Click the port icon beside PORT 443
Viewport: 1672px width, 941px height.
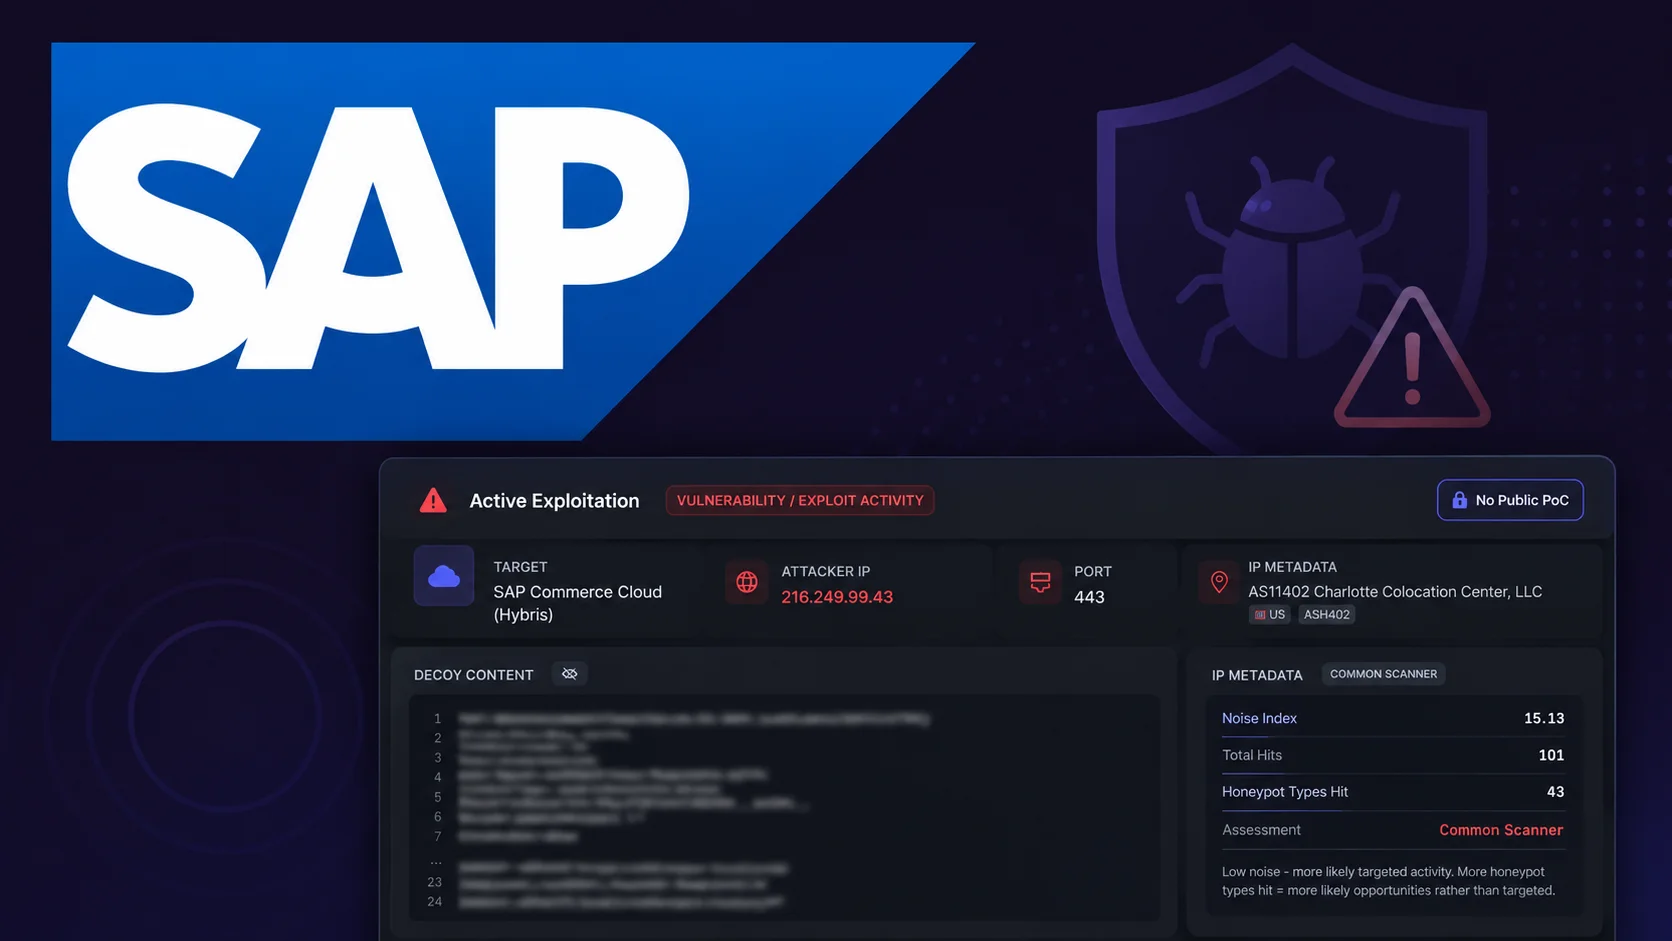(x=1040, y=582)
